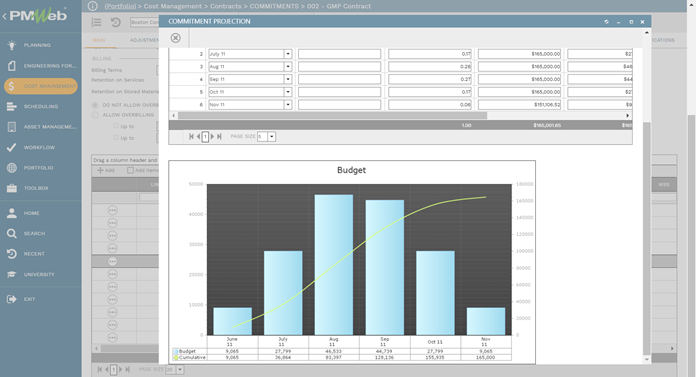This screenshot has height=377, width=696.
Task: Open period dropdown for Oct 11 row
Action: [288, 92]
